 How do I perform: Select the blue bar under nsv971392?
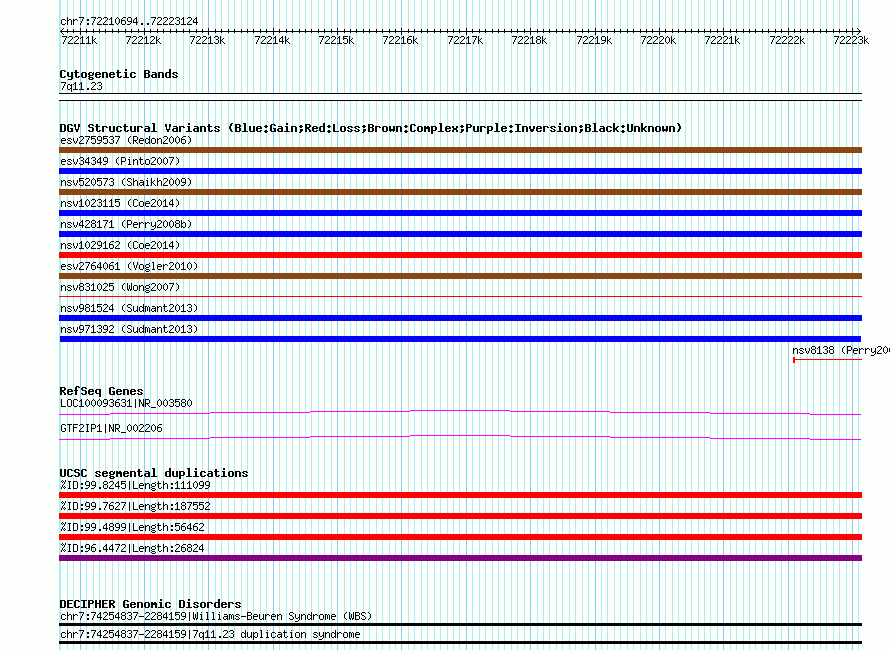pos(460,339)
